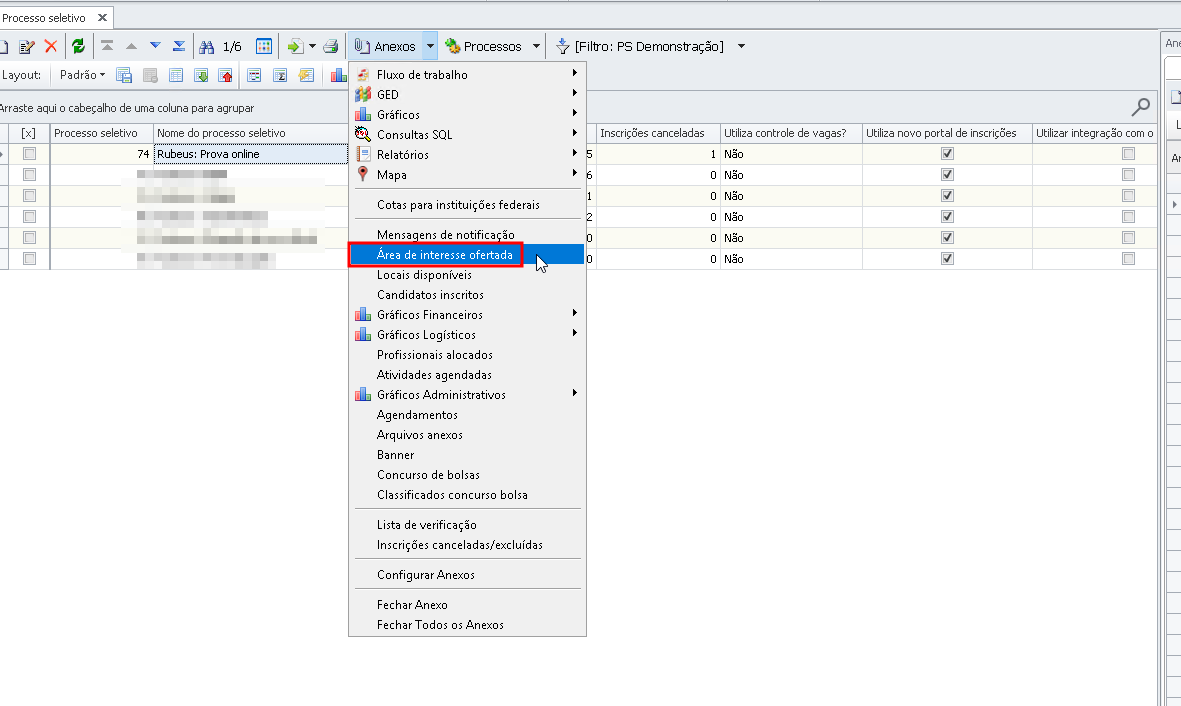
Task: Click the magnifier search icon above the grid
Action: point(1140,108)
